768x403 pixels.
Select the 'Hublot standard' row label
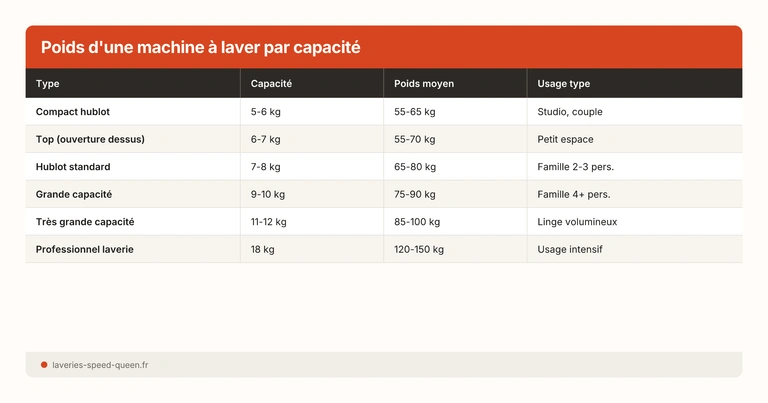pyautogui.click(x=73, y=167)
